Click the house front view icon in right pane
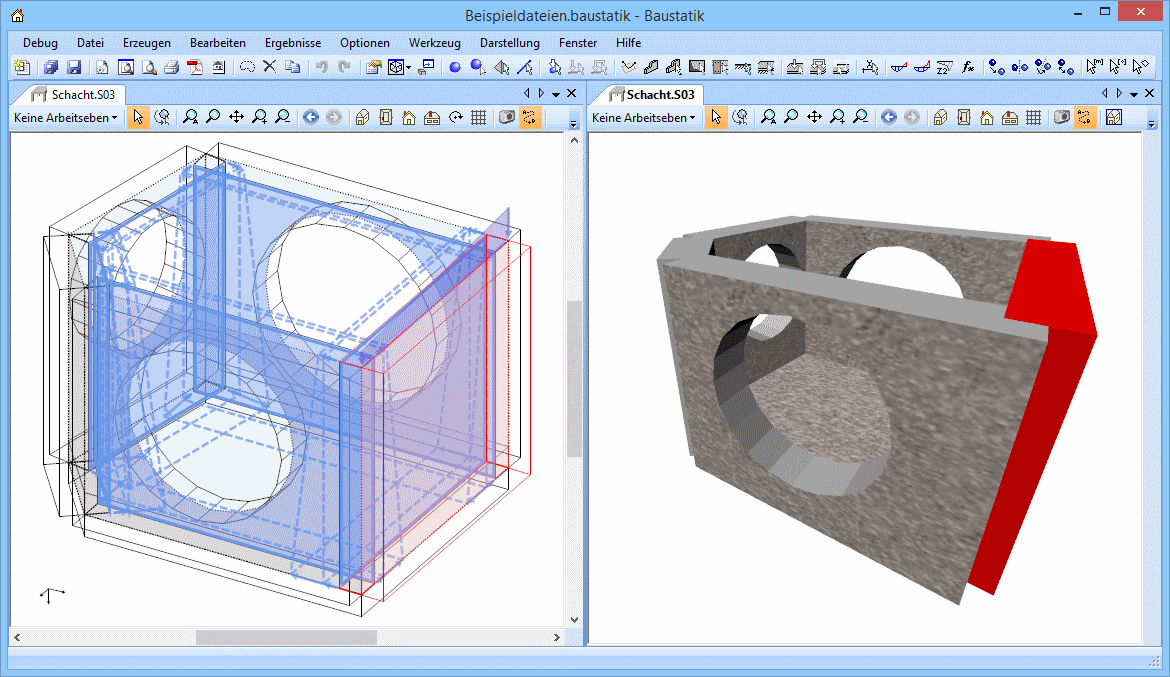1170x677 pixels. [987, 118]
